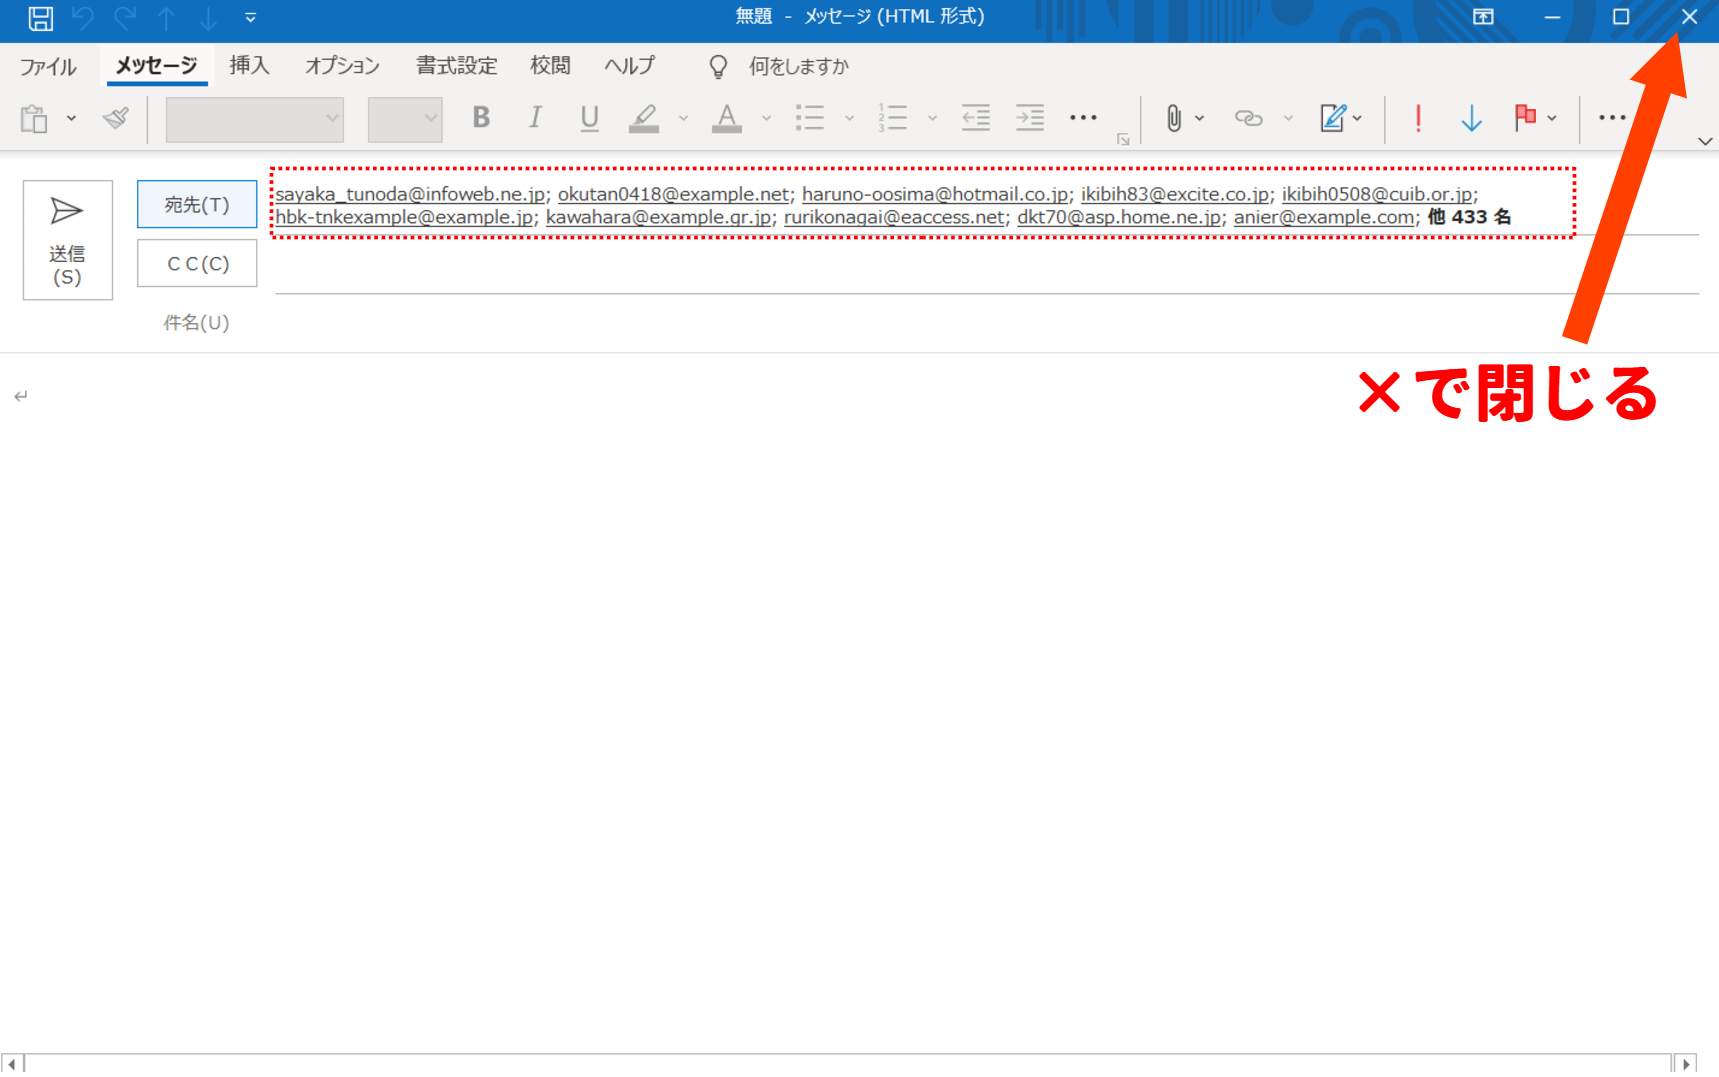
Task: Open the font name dropdown
Action: tap(332, 119)
